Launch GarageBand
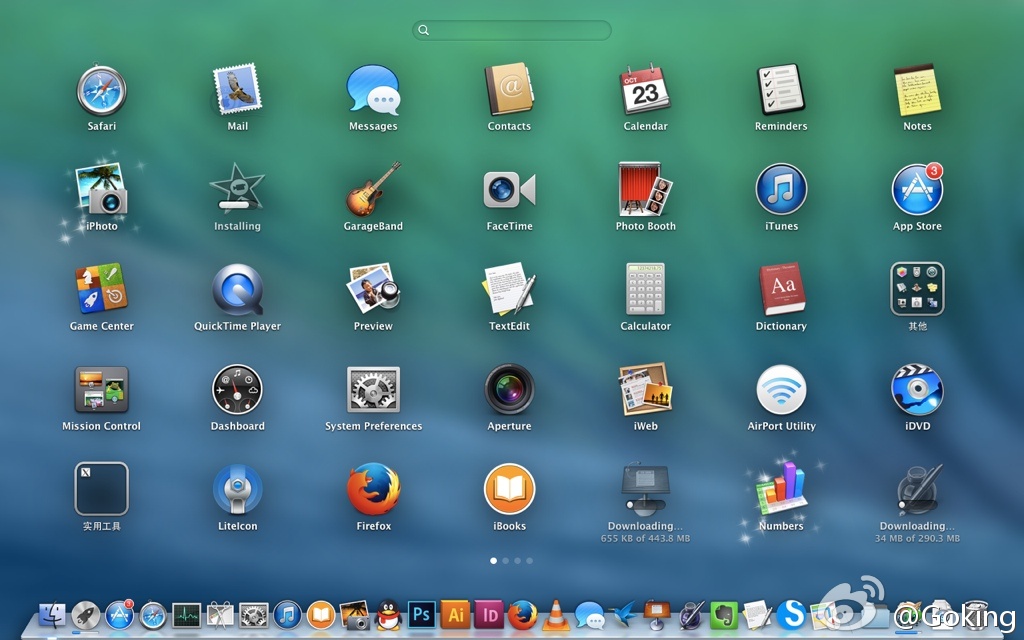The width and height of the screenshot is (1024, 640). coord(373,189)
